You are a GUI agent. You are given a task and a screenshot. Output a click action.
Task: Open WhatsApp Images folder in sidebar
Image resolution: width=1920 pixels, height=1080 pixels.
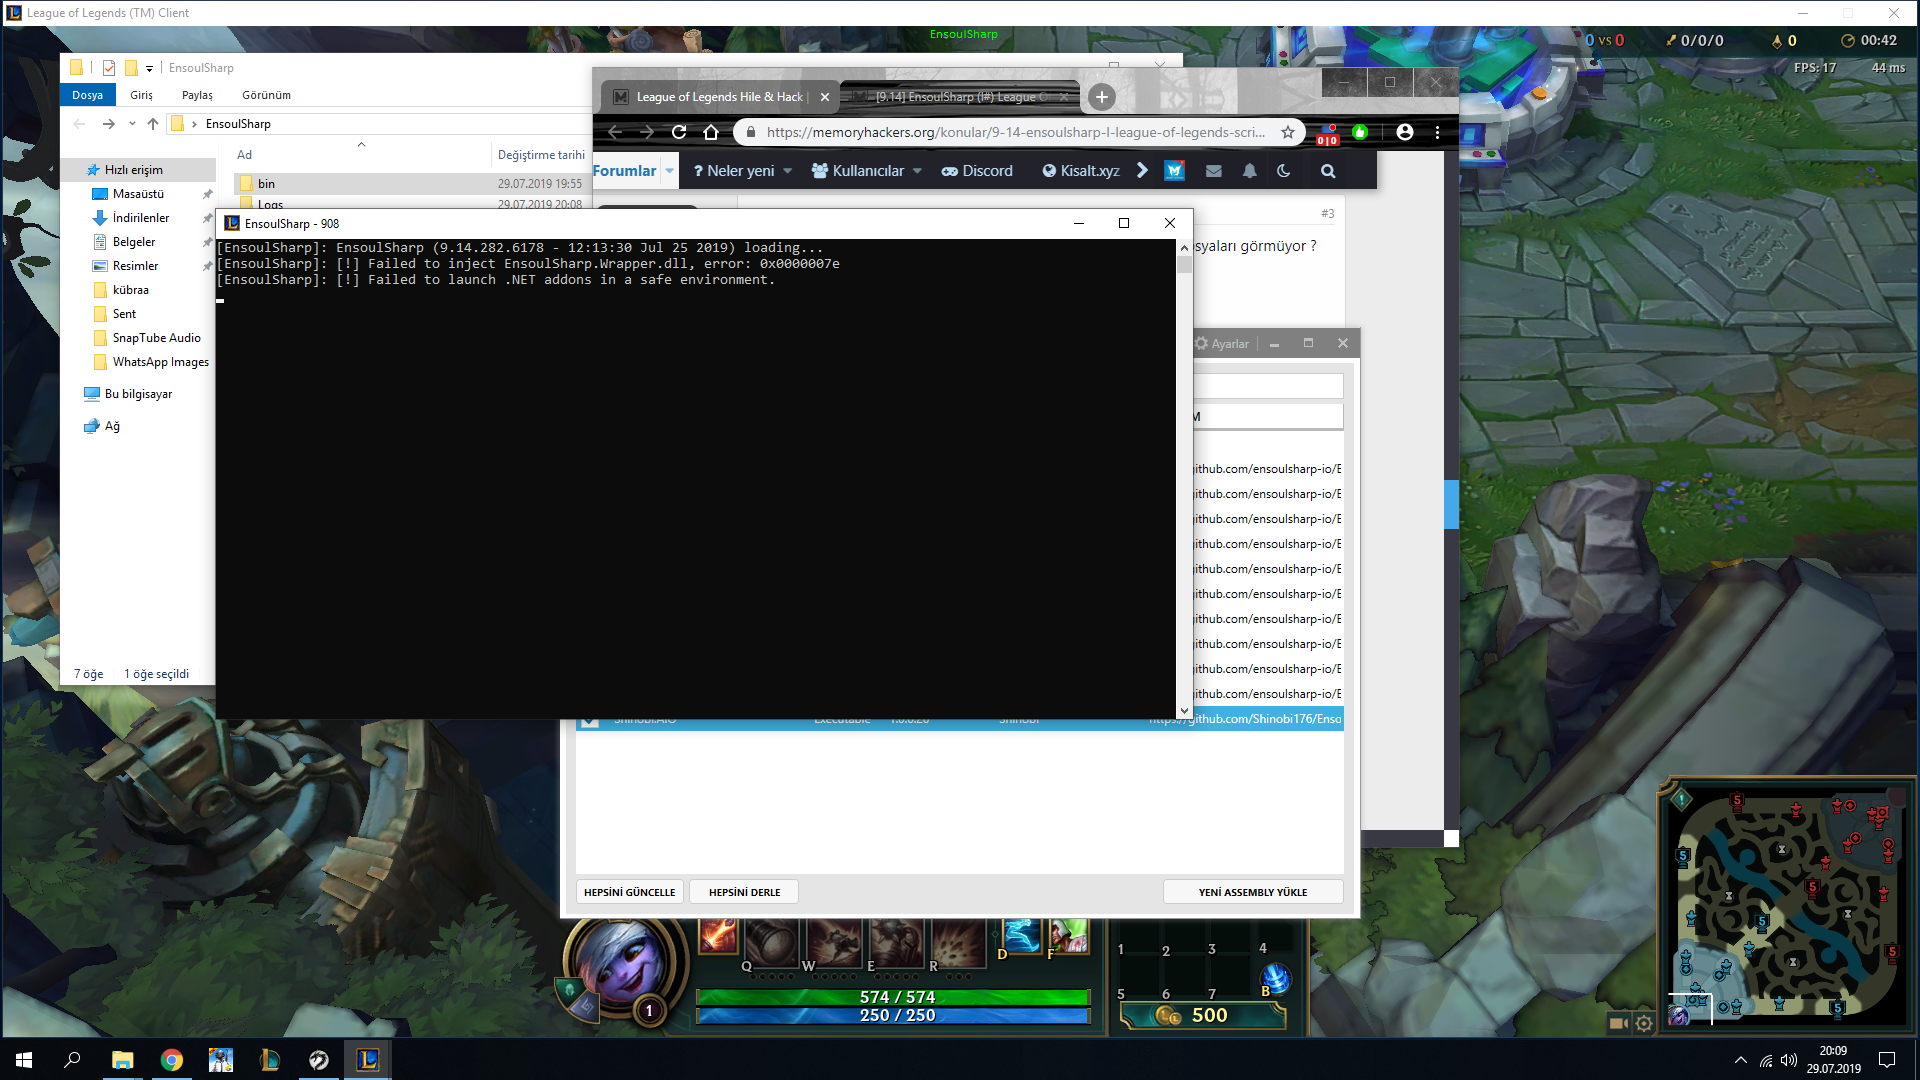click(x=160, y=362)
